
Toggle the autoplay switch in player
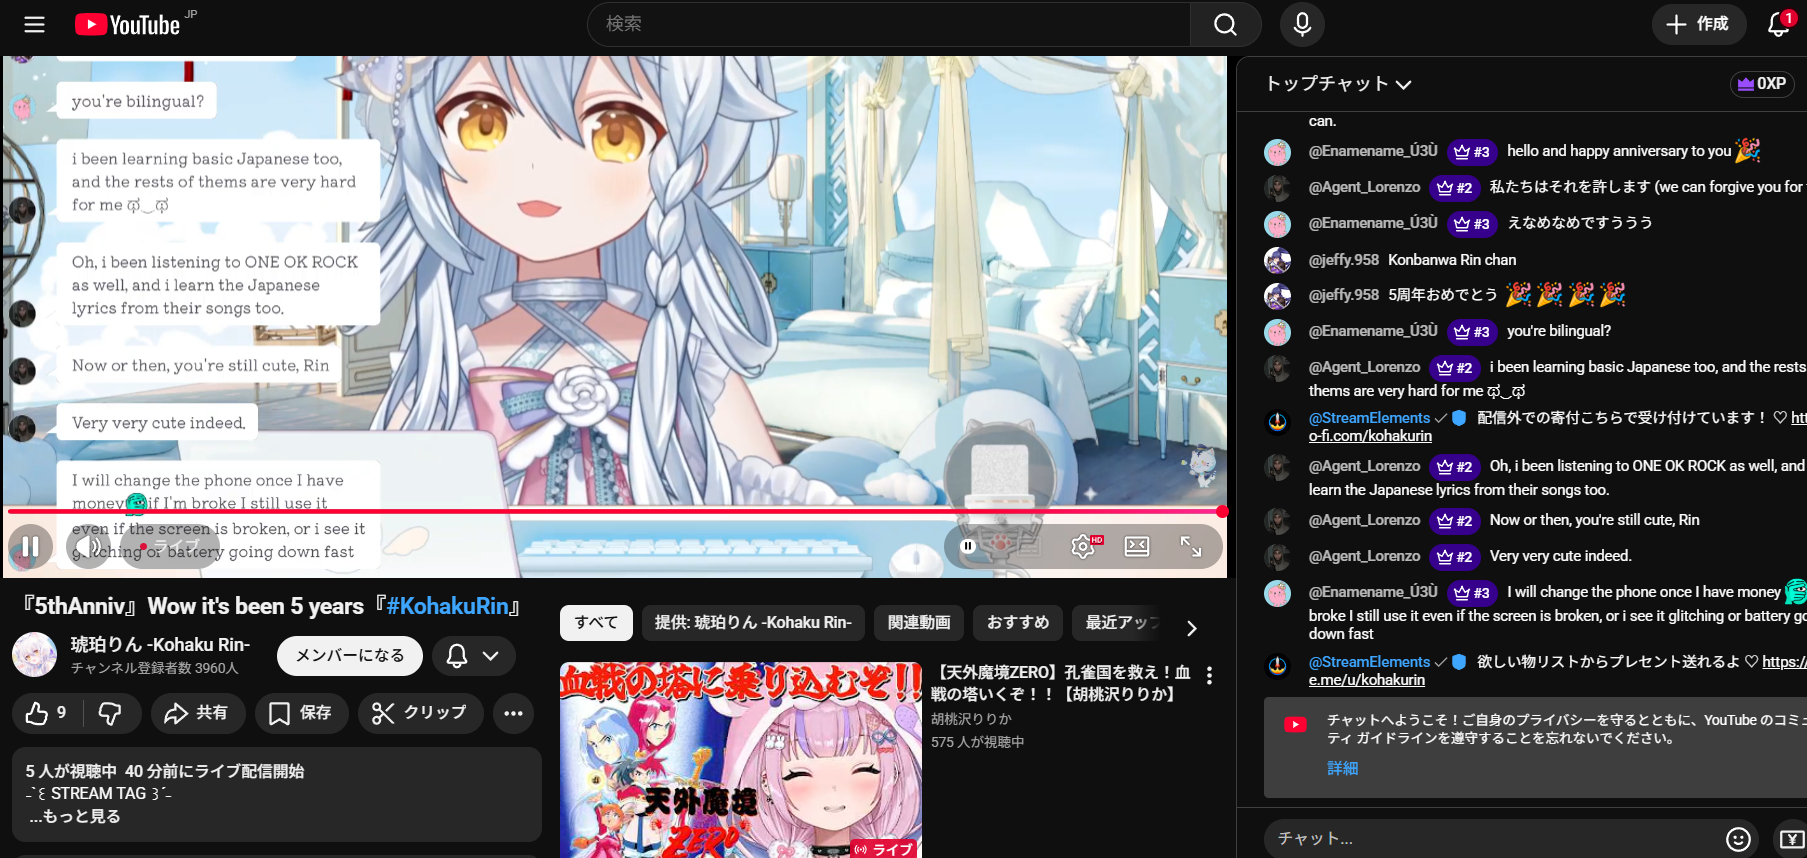968,546
